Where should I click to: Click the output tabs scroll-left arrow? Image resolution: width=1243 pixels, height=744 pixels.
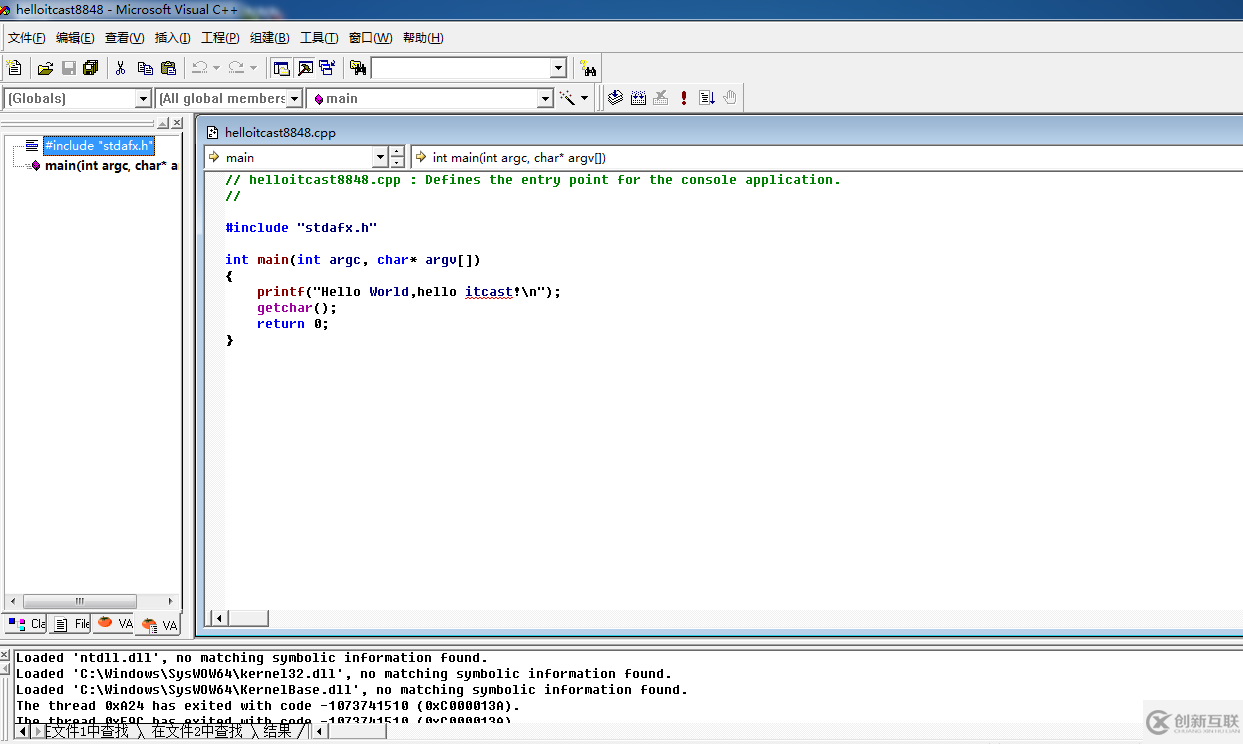[x=22, y=731]
